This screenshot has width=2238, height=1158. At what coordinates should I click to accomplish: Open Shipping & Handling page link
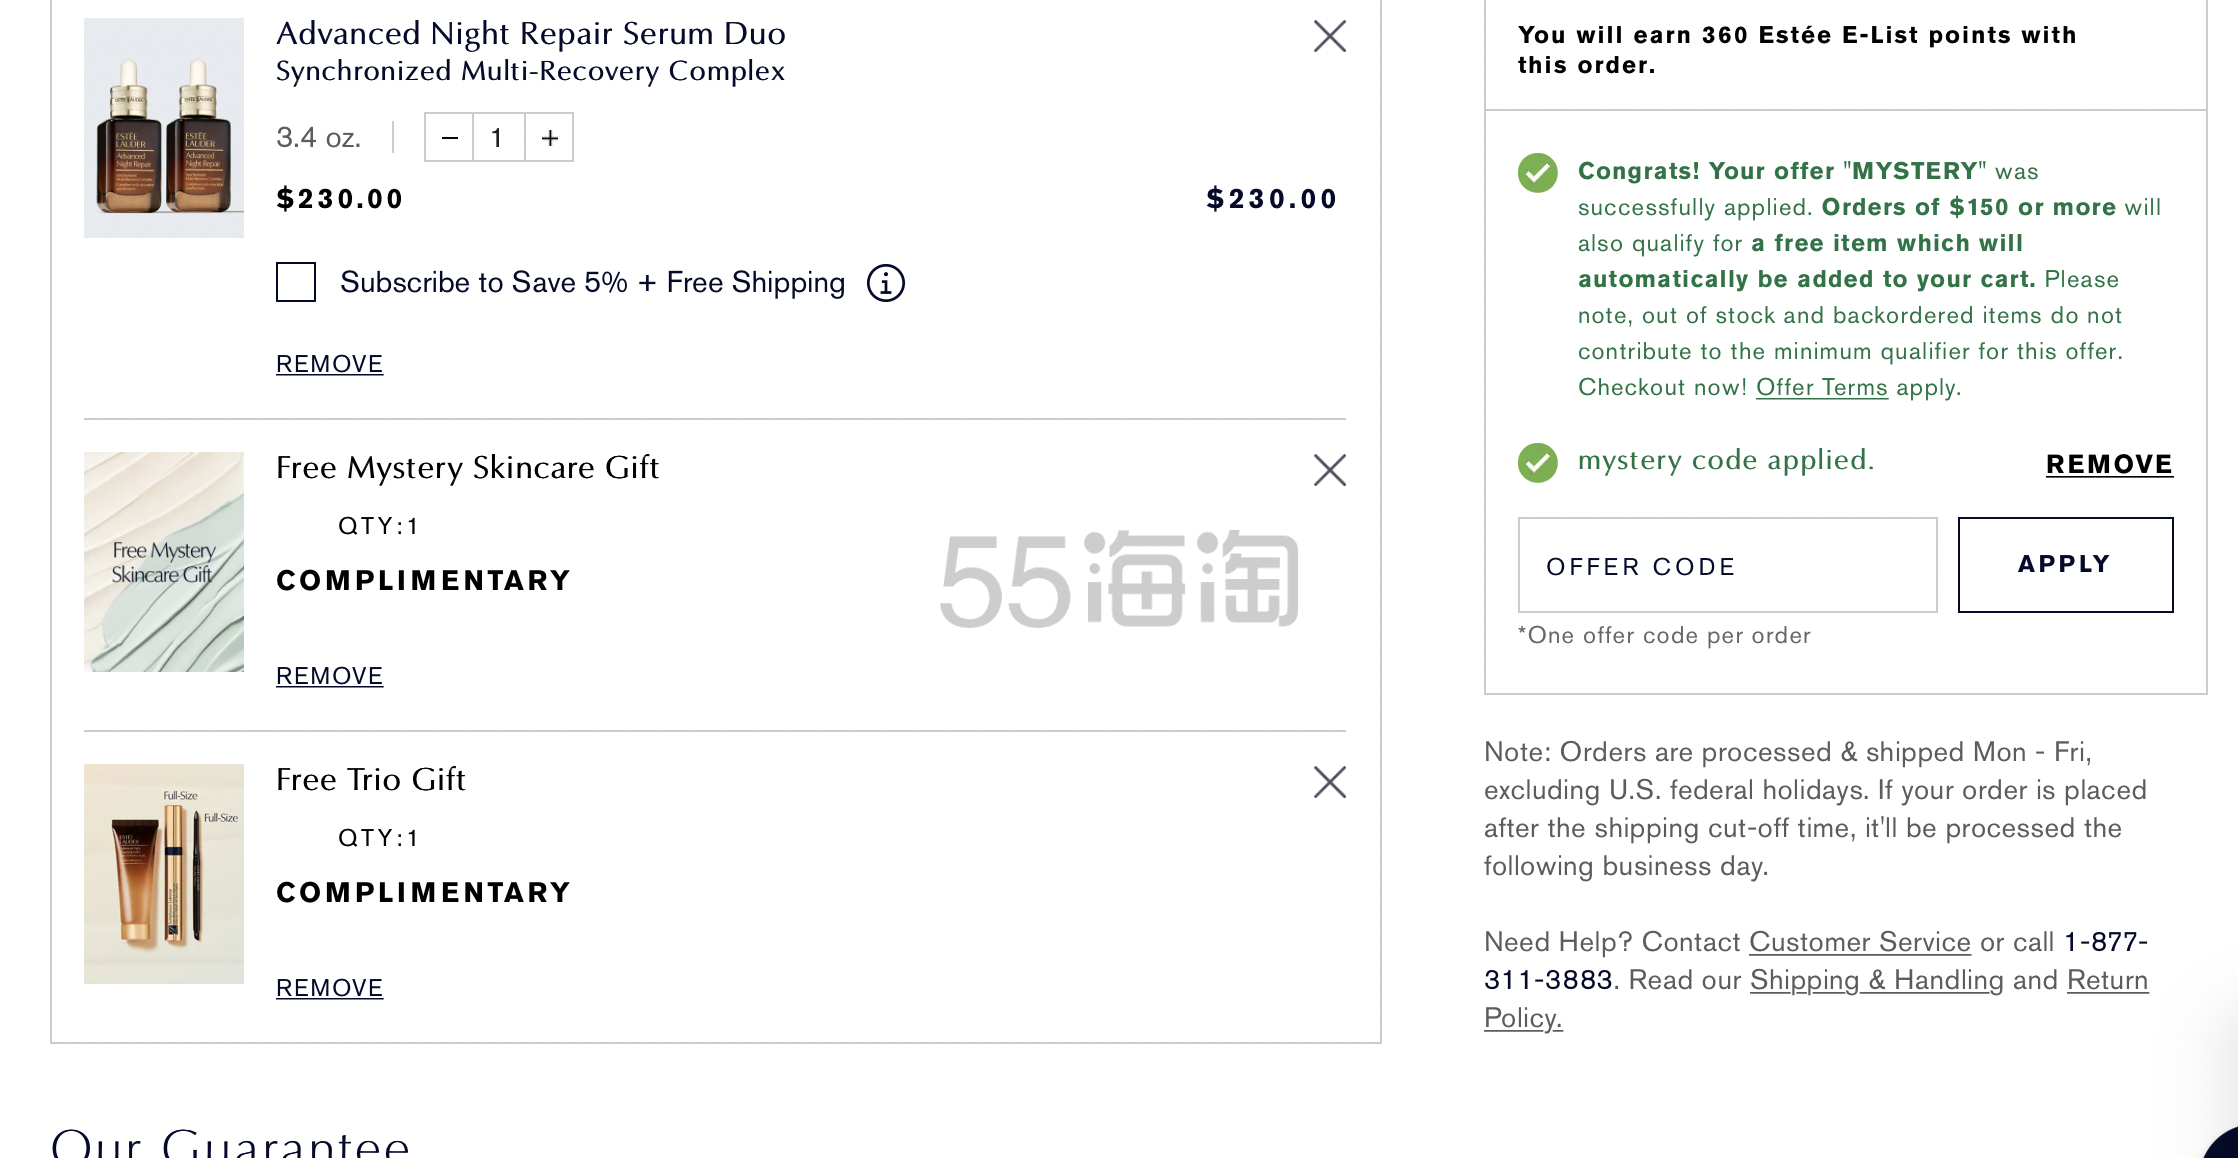tap(1876, 980)
